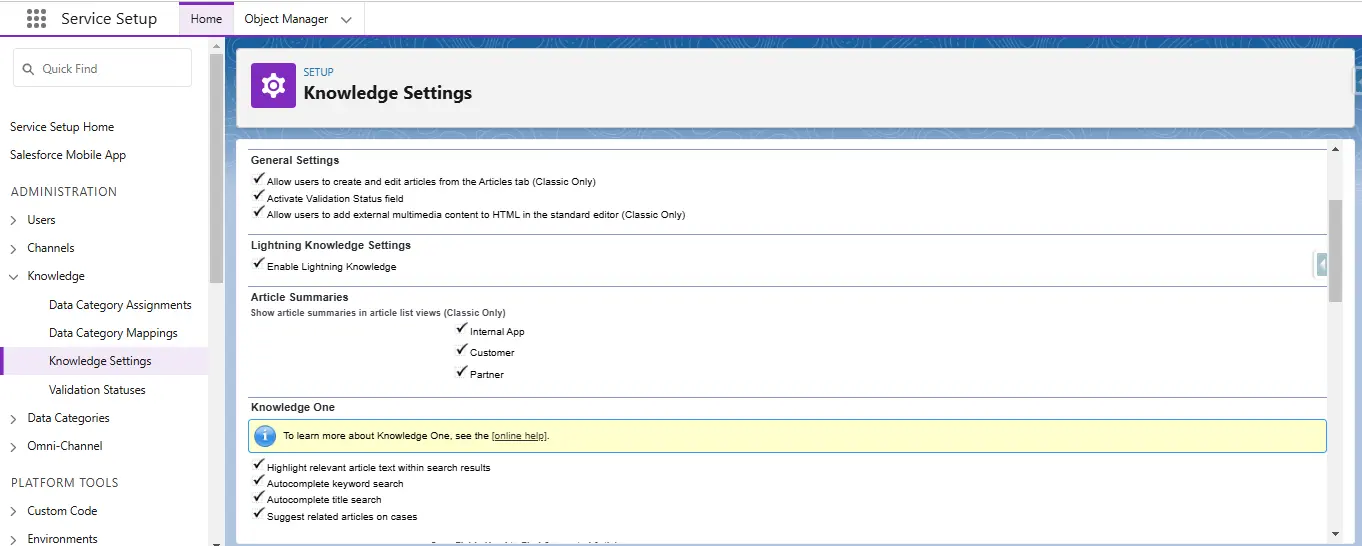Image resolution: width=1362 pixels, height=546 pixels.
Task: Click the Service Setup app name
Action: tap(109, 19)
